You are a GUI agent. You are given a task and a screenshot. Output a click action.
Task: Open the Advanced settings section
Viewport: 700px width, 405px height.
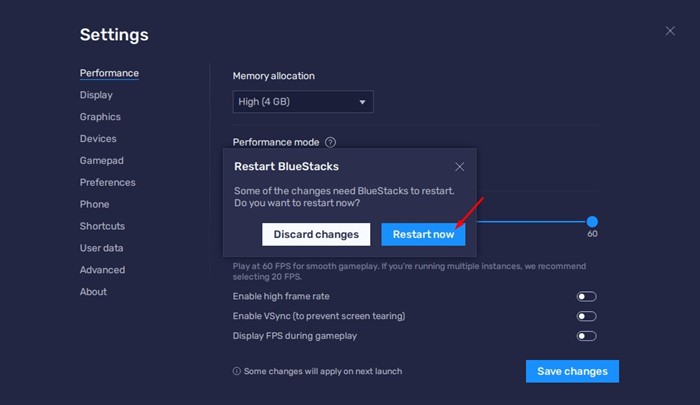[102, 270]
